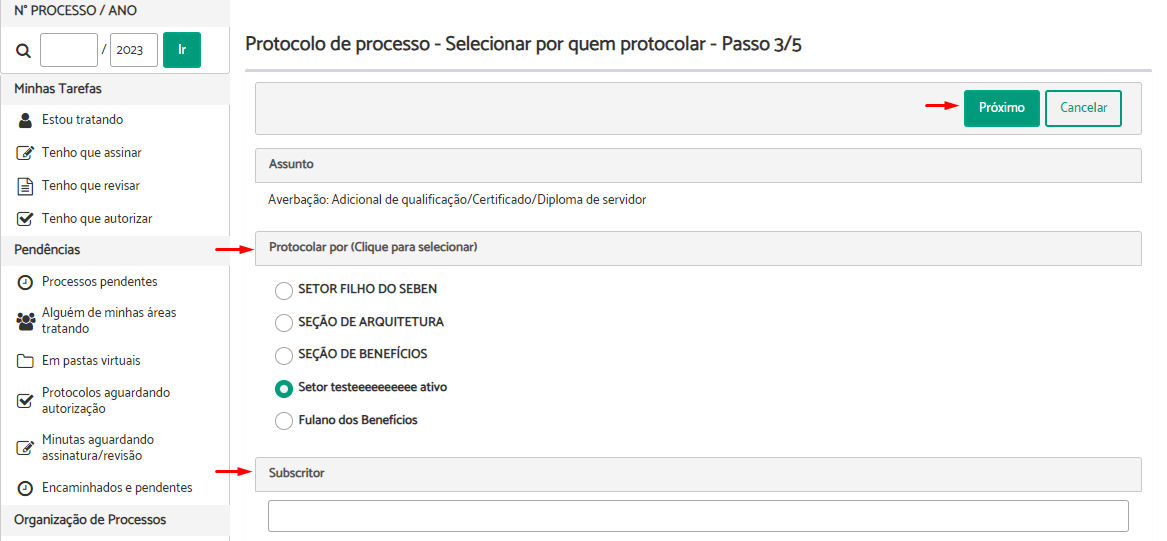
Task: Click the Próximo button
Action: [x=1001, y=108]
